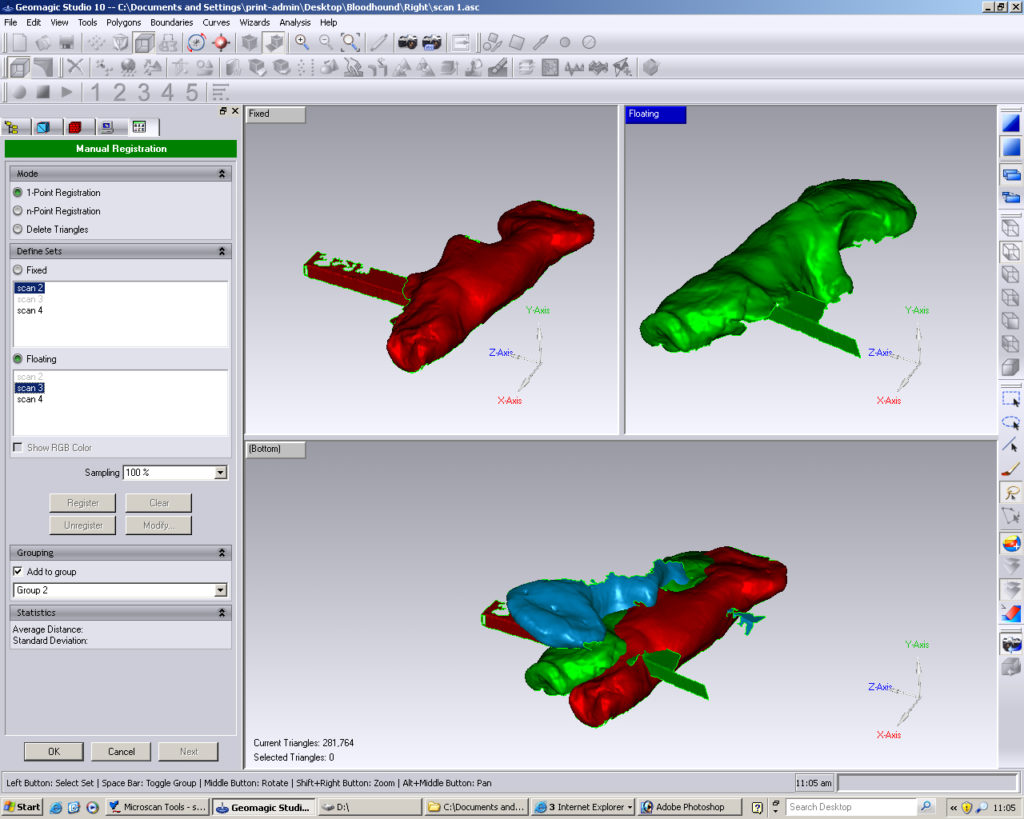This screenshot has height=819, width=1024.
Task: Switch to Adobe Photoshop in taskbar
Action: click(x=691, y=807)
